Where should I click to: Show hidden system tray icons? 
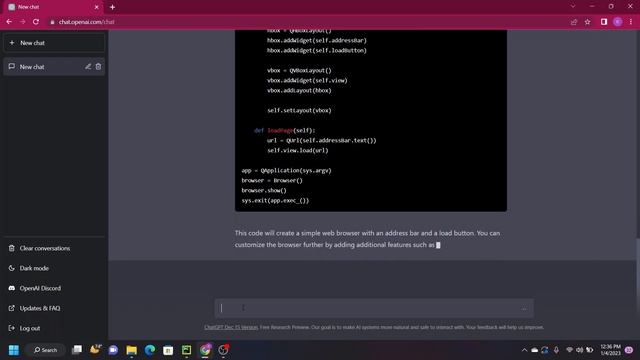pos(524,350)
